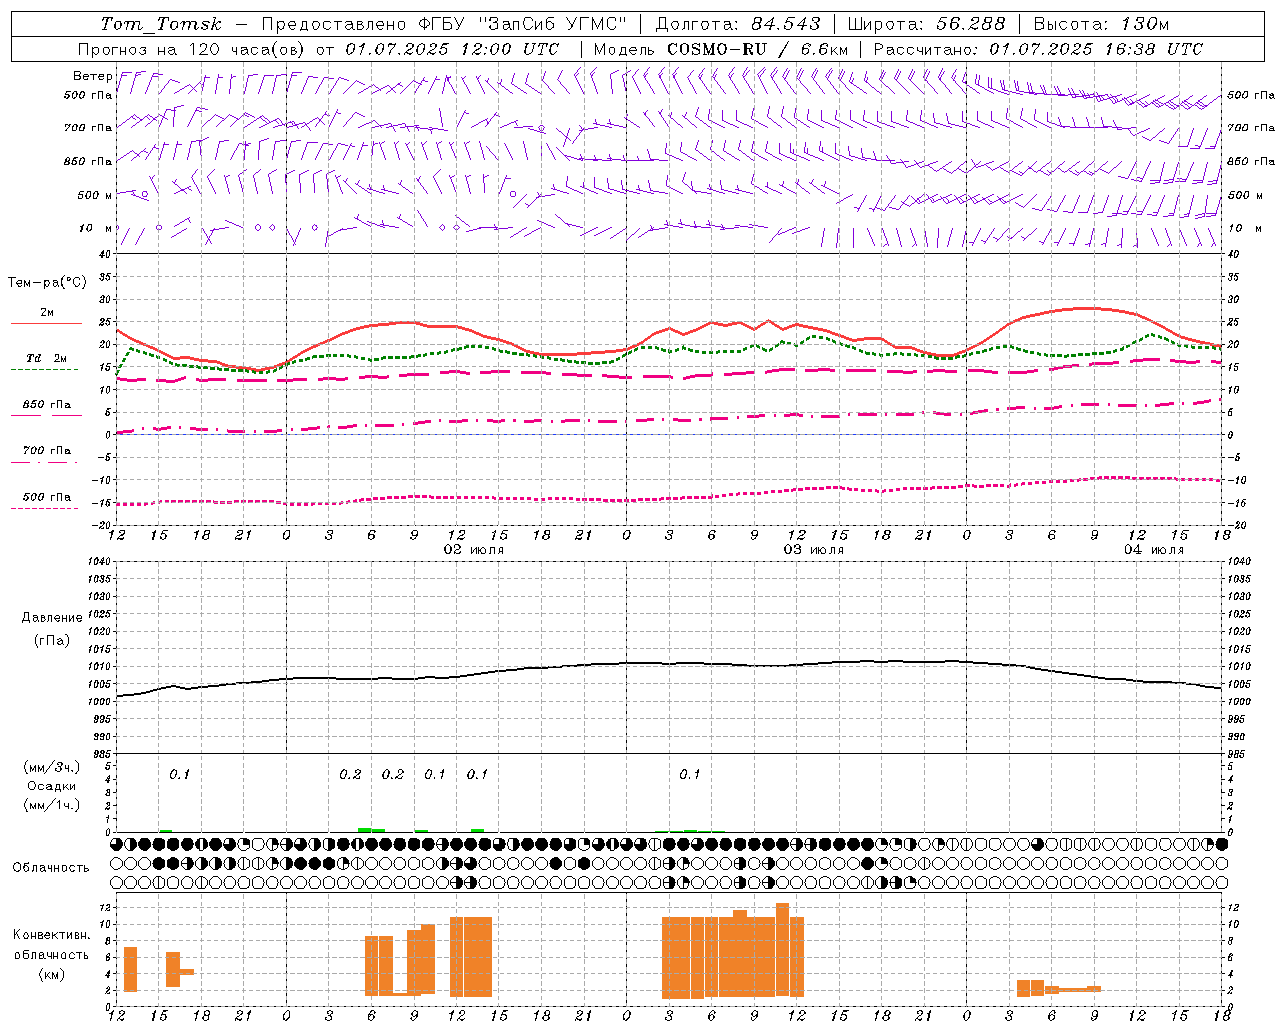Click the '700 гПа' temperature legend entry
Screen dimensions: 1280x1024
point(47,451)
